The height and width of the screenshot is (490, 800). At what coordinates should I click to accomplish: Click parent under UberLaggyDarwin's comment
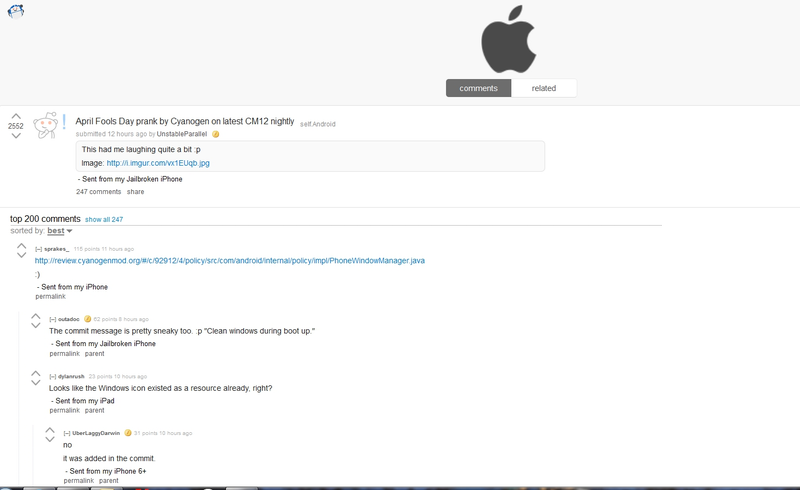coord(109,481)
